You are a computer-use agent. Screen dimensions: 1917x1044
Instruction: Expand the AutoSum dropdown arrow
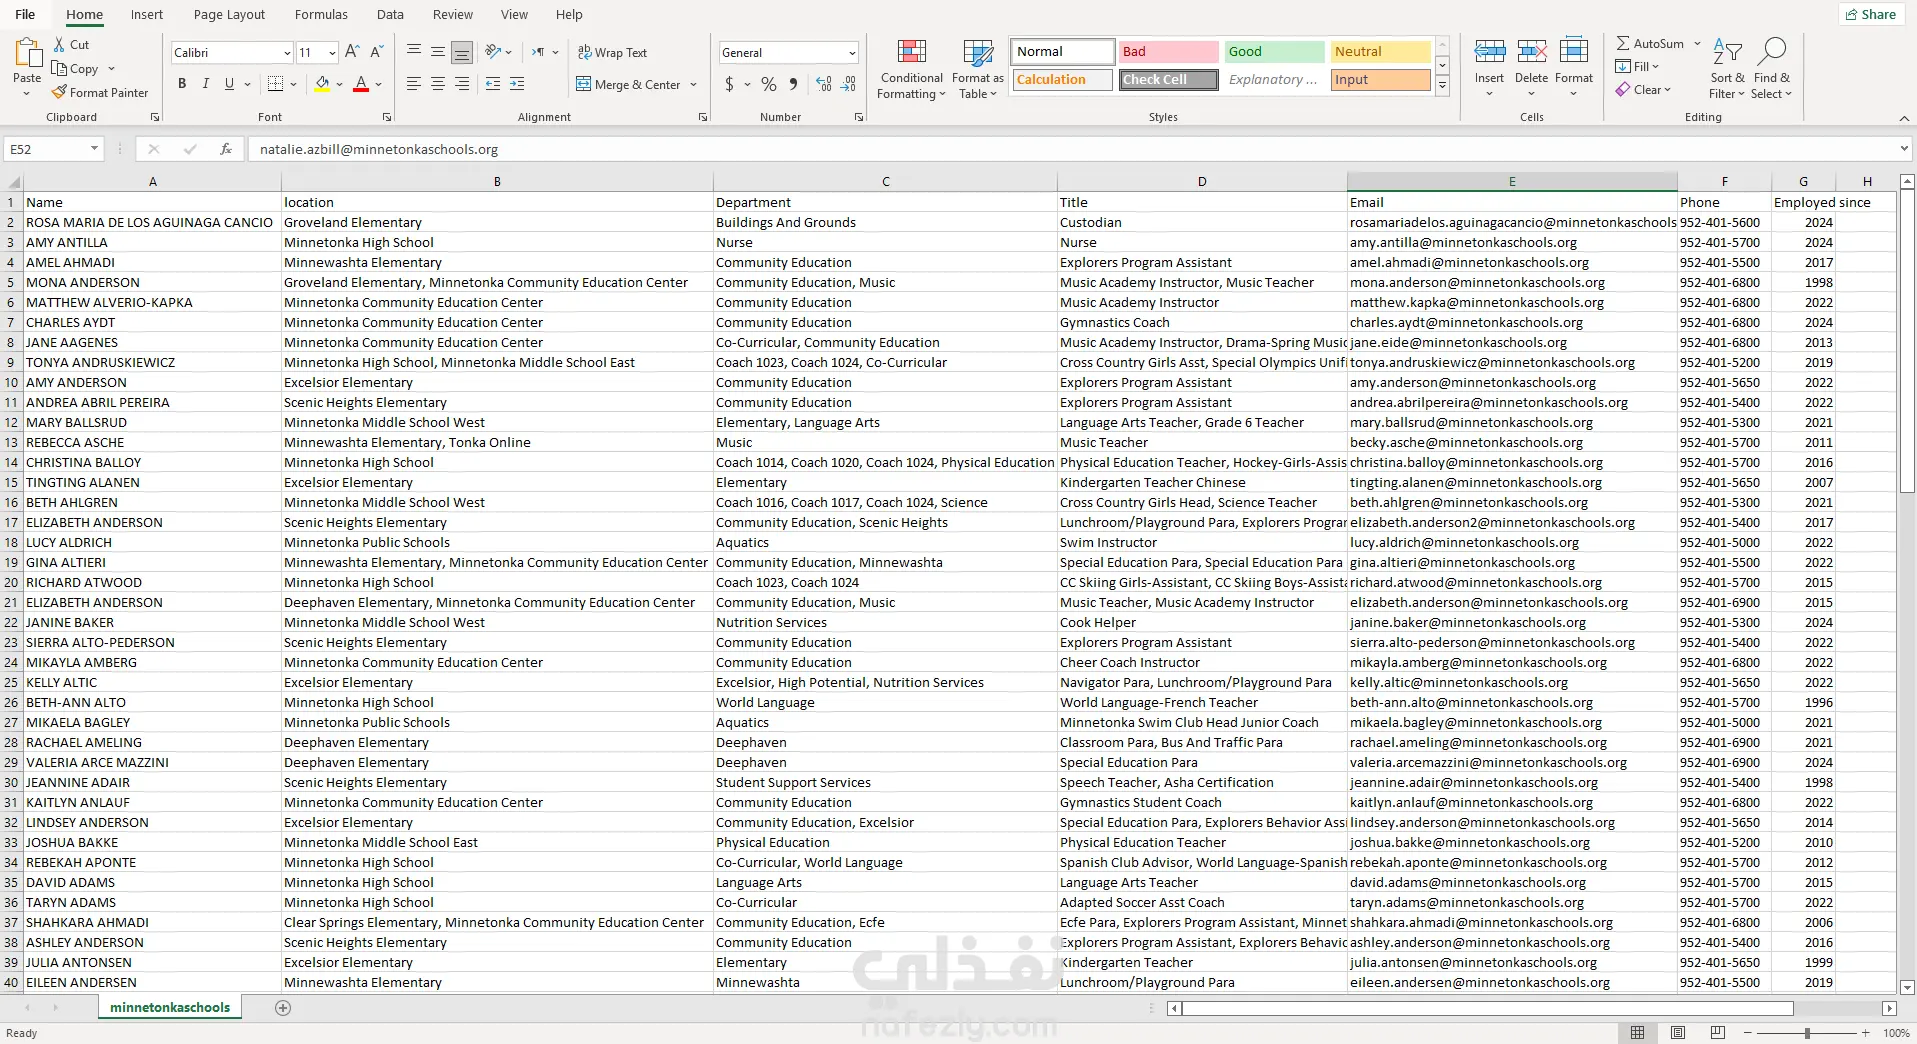tap(1697, 44)
